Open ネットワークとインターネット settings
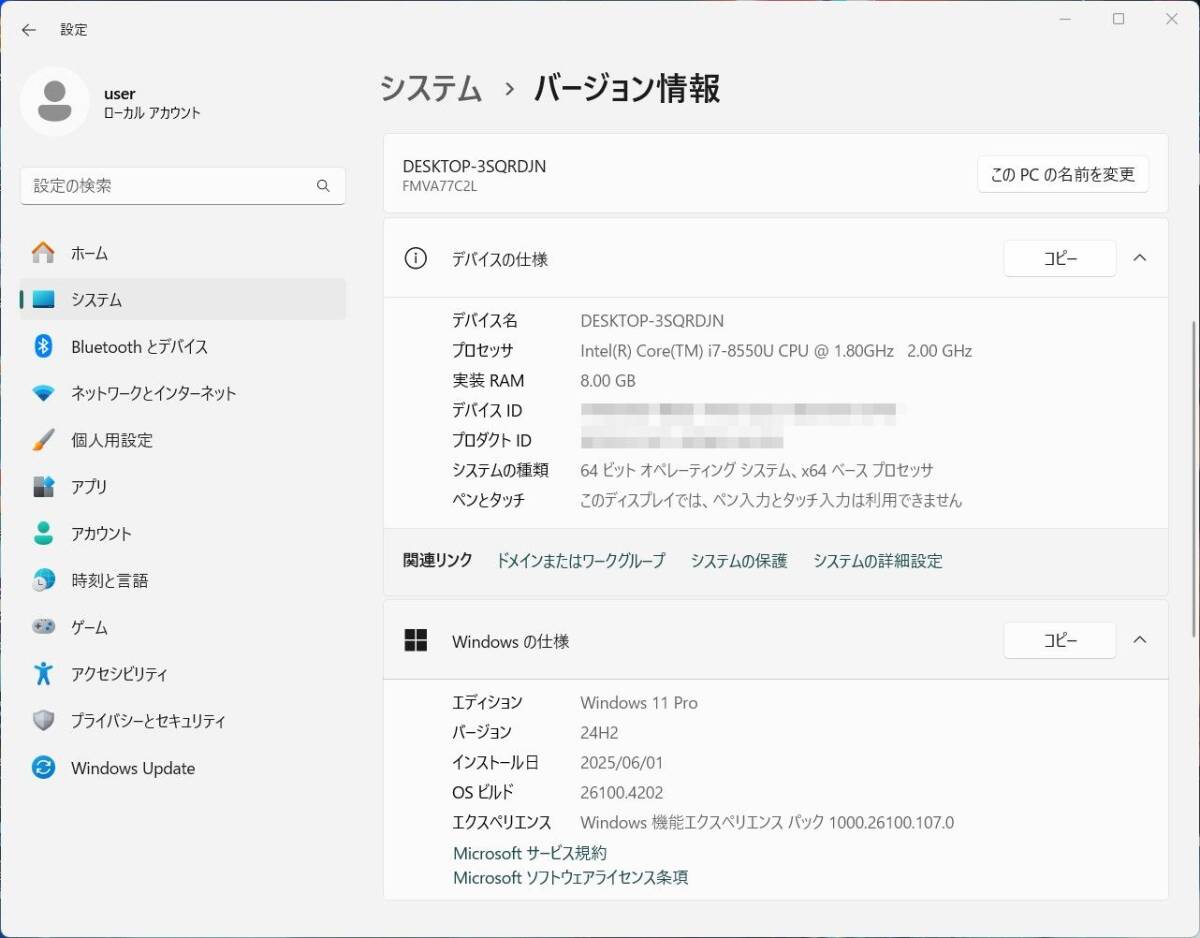 [183, 394]
